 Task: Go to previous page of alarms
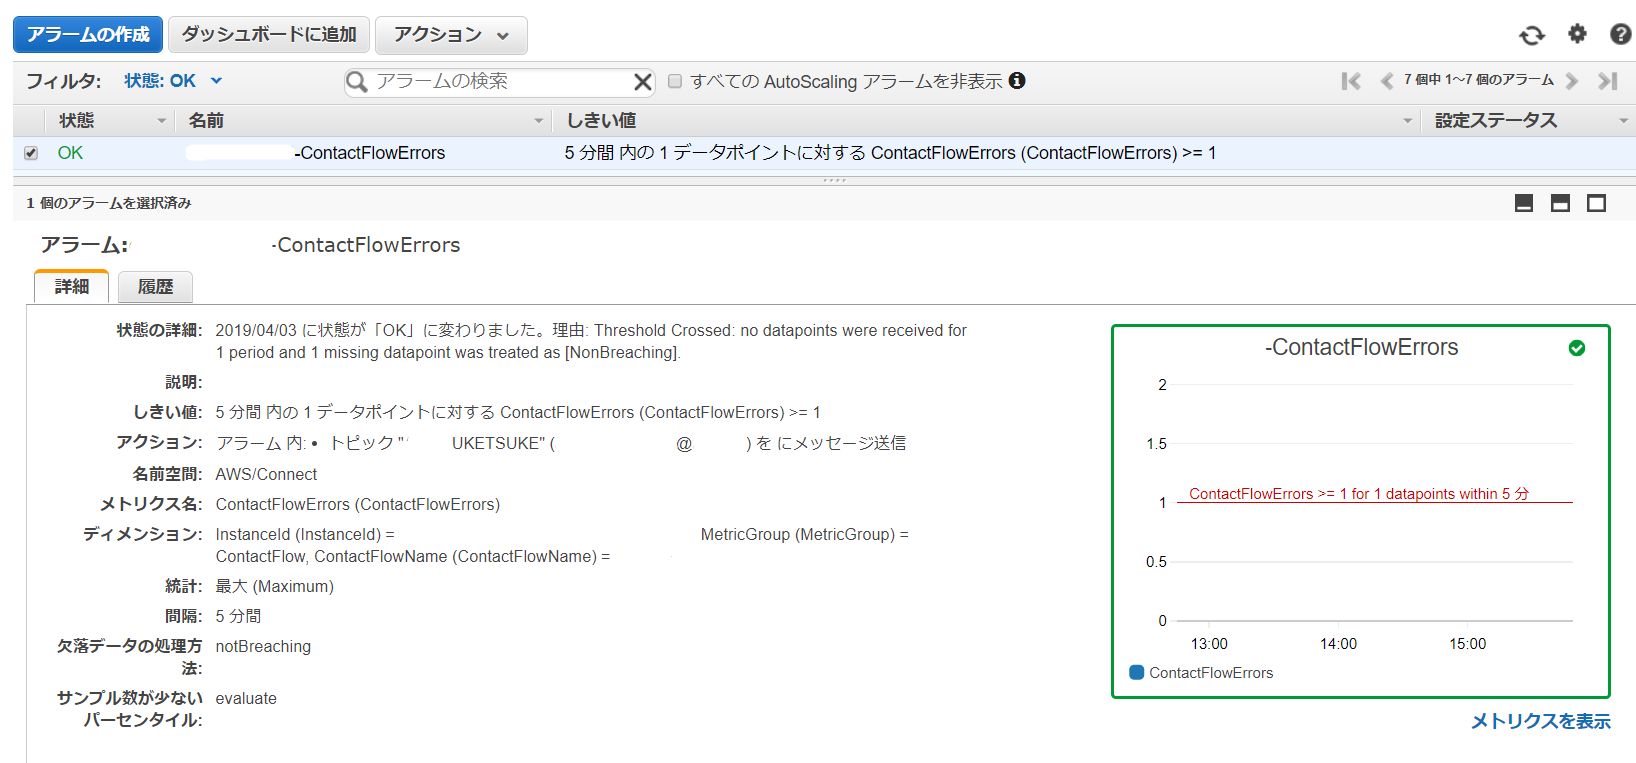[x=1386, y=81]
